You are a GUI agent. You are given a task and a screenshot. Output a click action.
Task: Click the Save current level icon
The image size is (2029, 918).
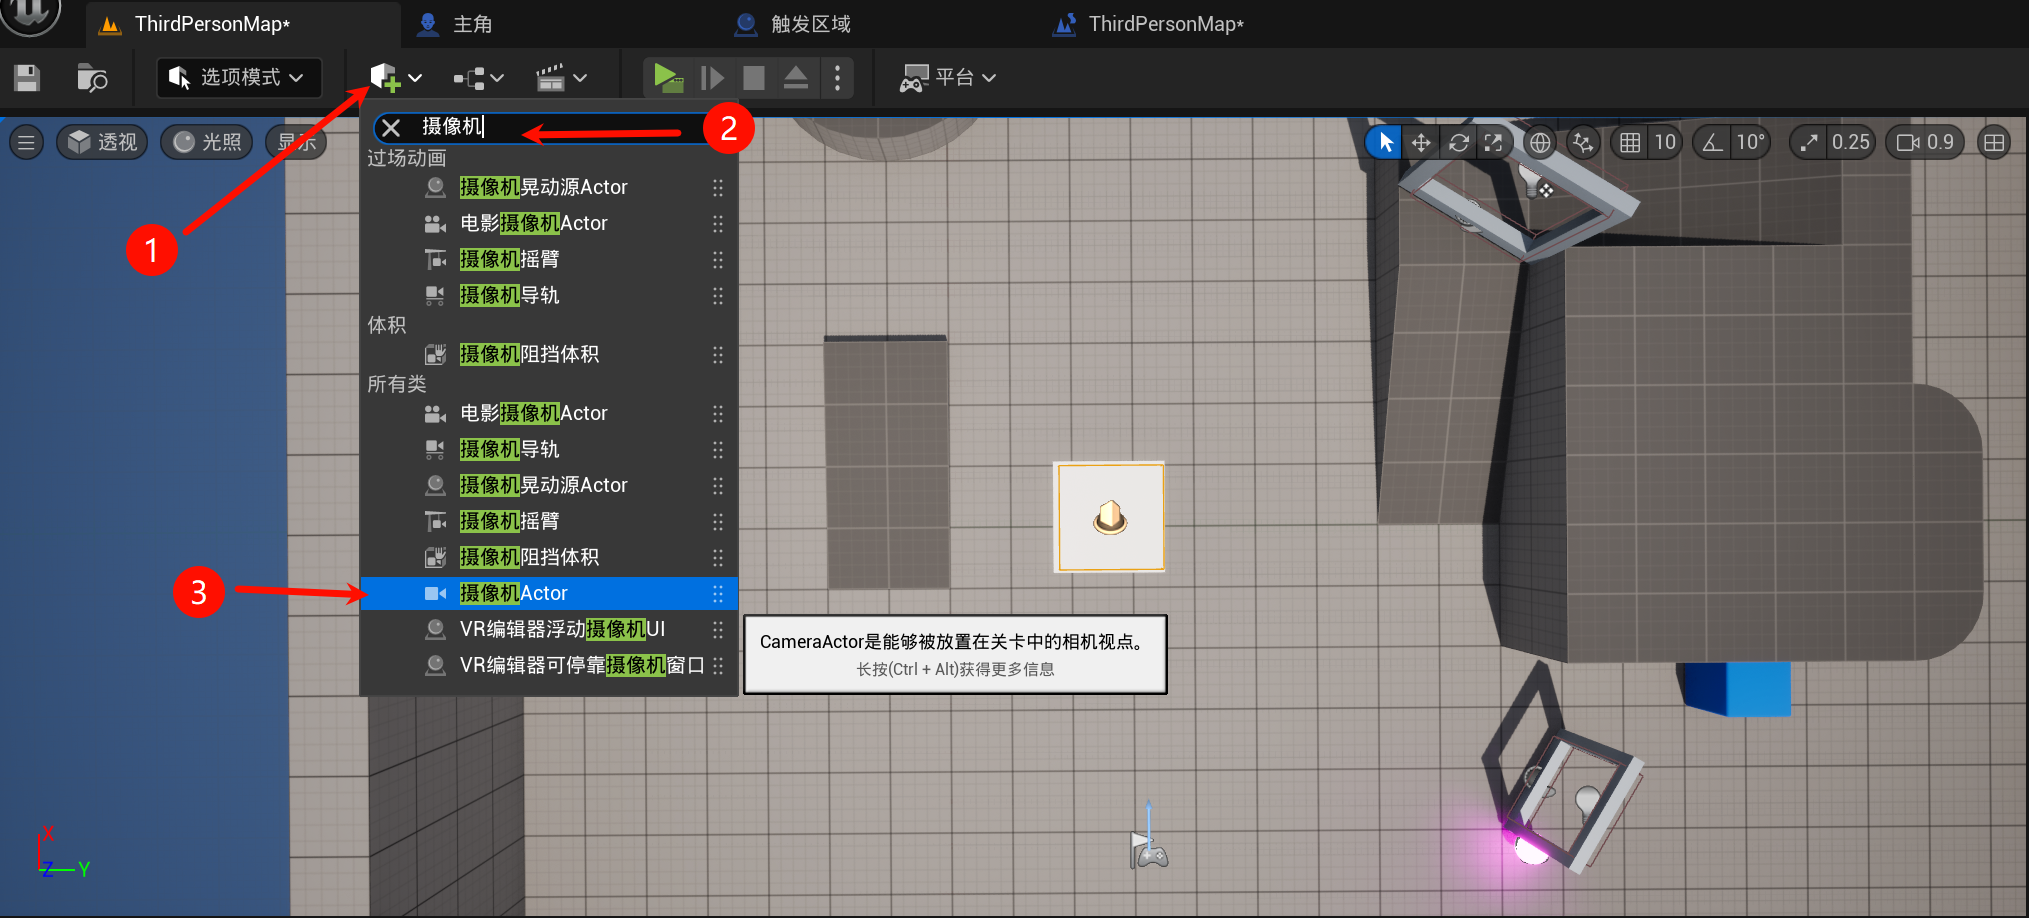click(x=27, y=78)
